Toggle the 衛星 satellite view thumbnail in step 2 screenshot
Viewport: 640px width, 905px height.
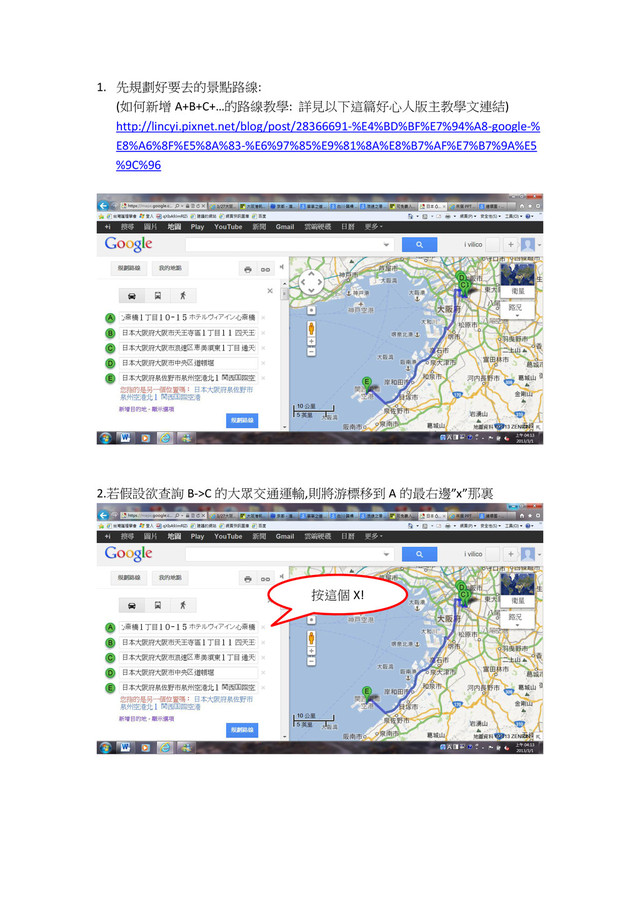pos(518,590)
